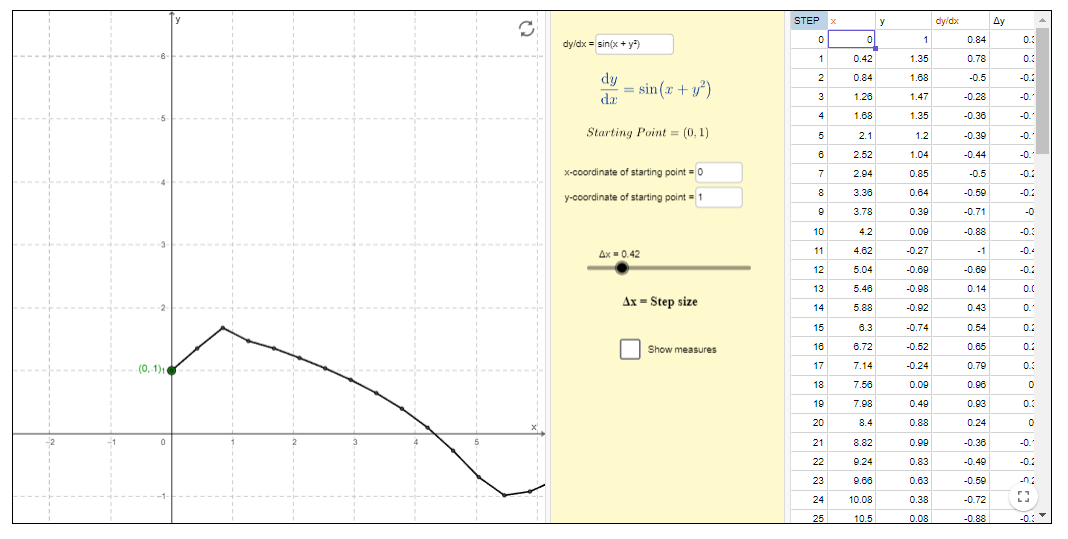Click y value 1.68 in step 2
This screenshot has width=1068, height=539.
tap(903, 78)
